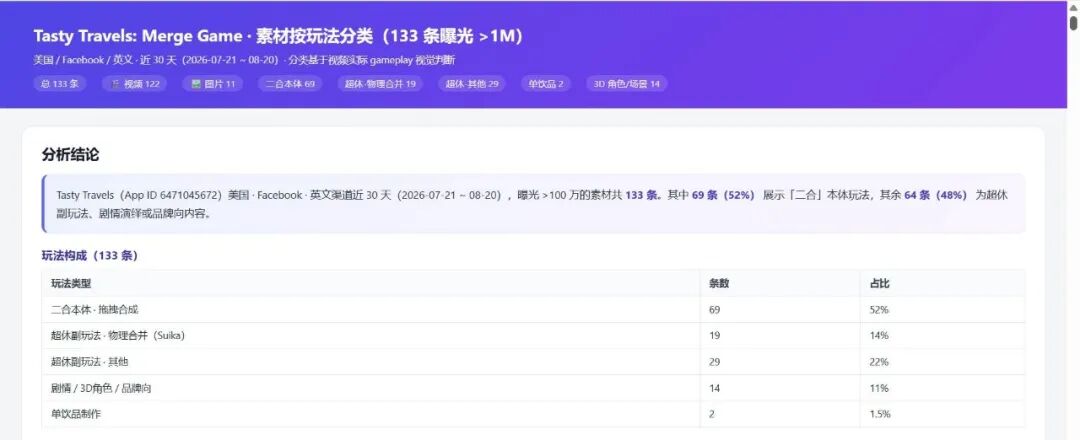Click the 分析结论 heading
The width and height of the screenshot is (1080, 440).
tap(70, 155)
